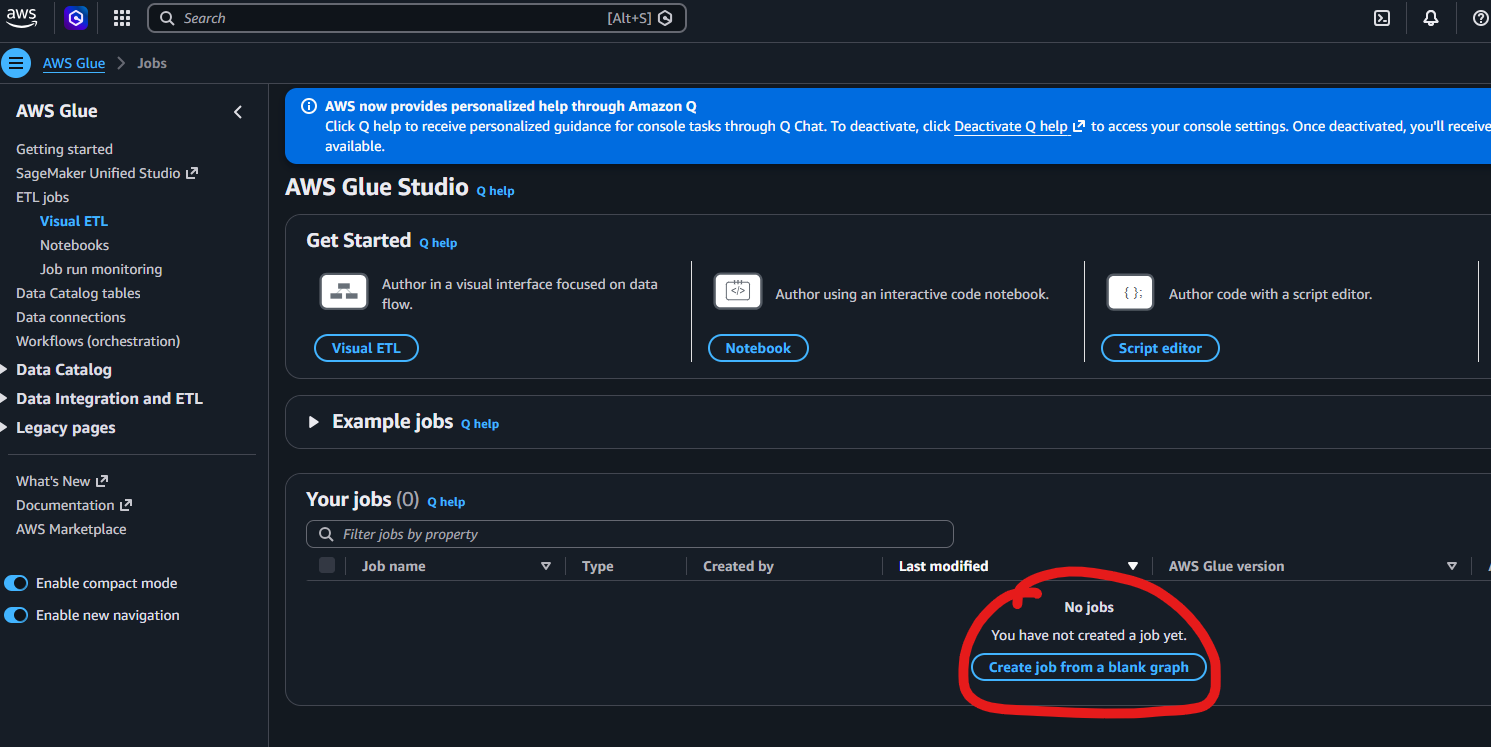Sort by the Job name column arrow
Image resolution: width=1491 pixels, height=747 pixels.
546,566
